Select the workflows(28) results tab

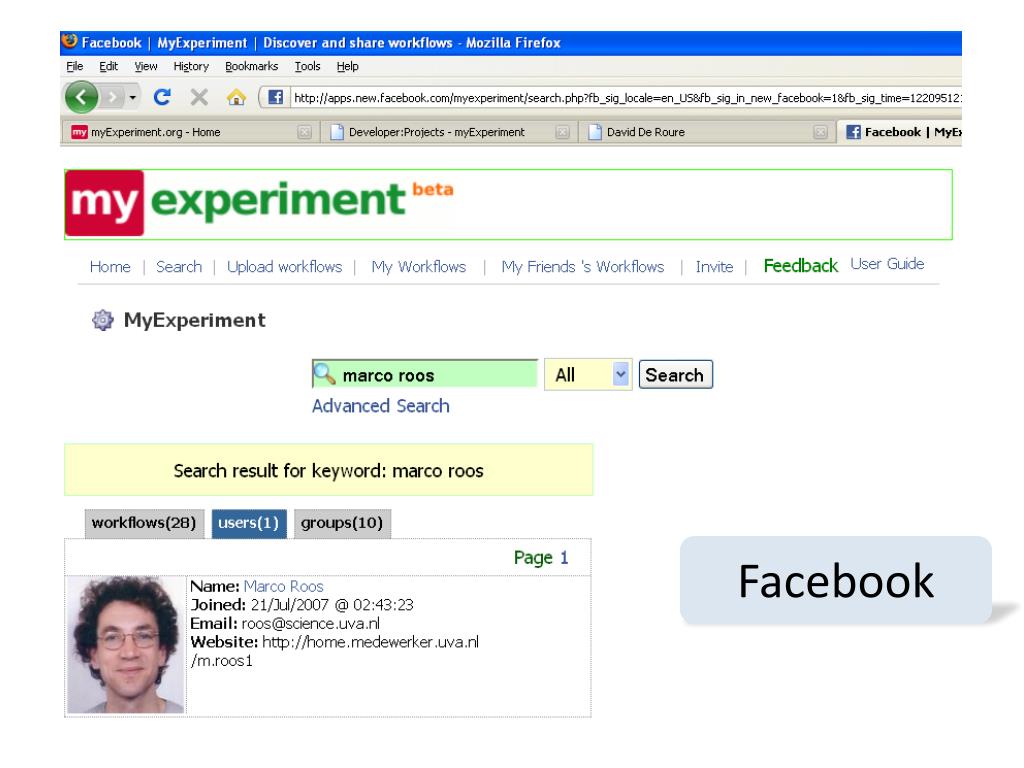144,523
